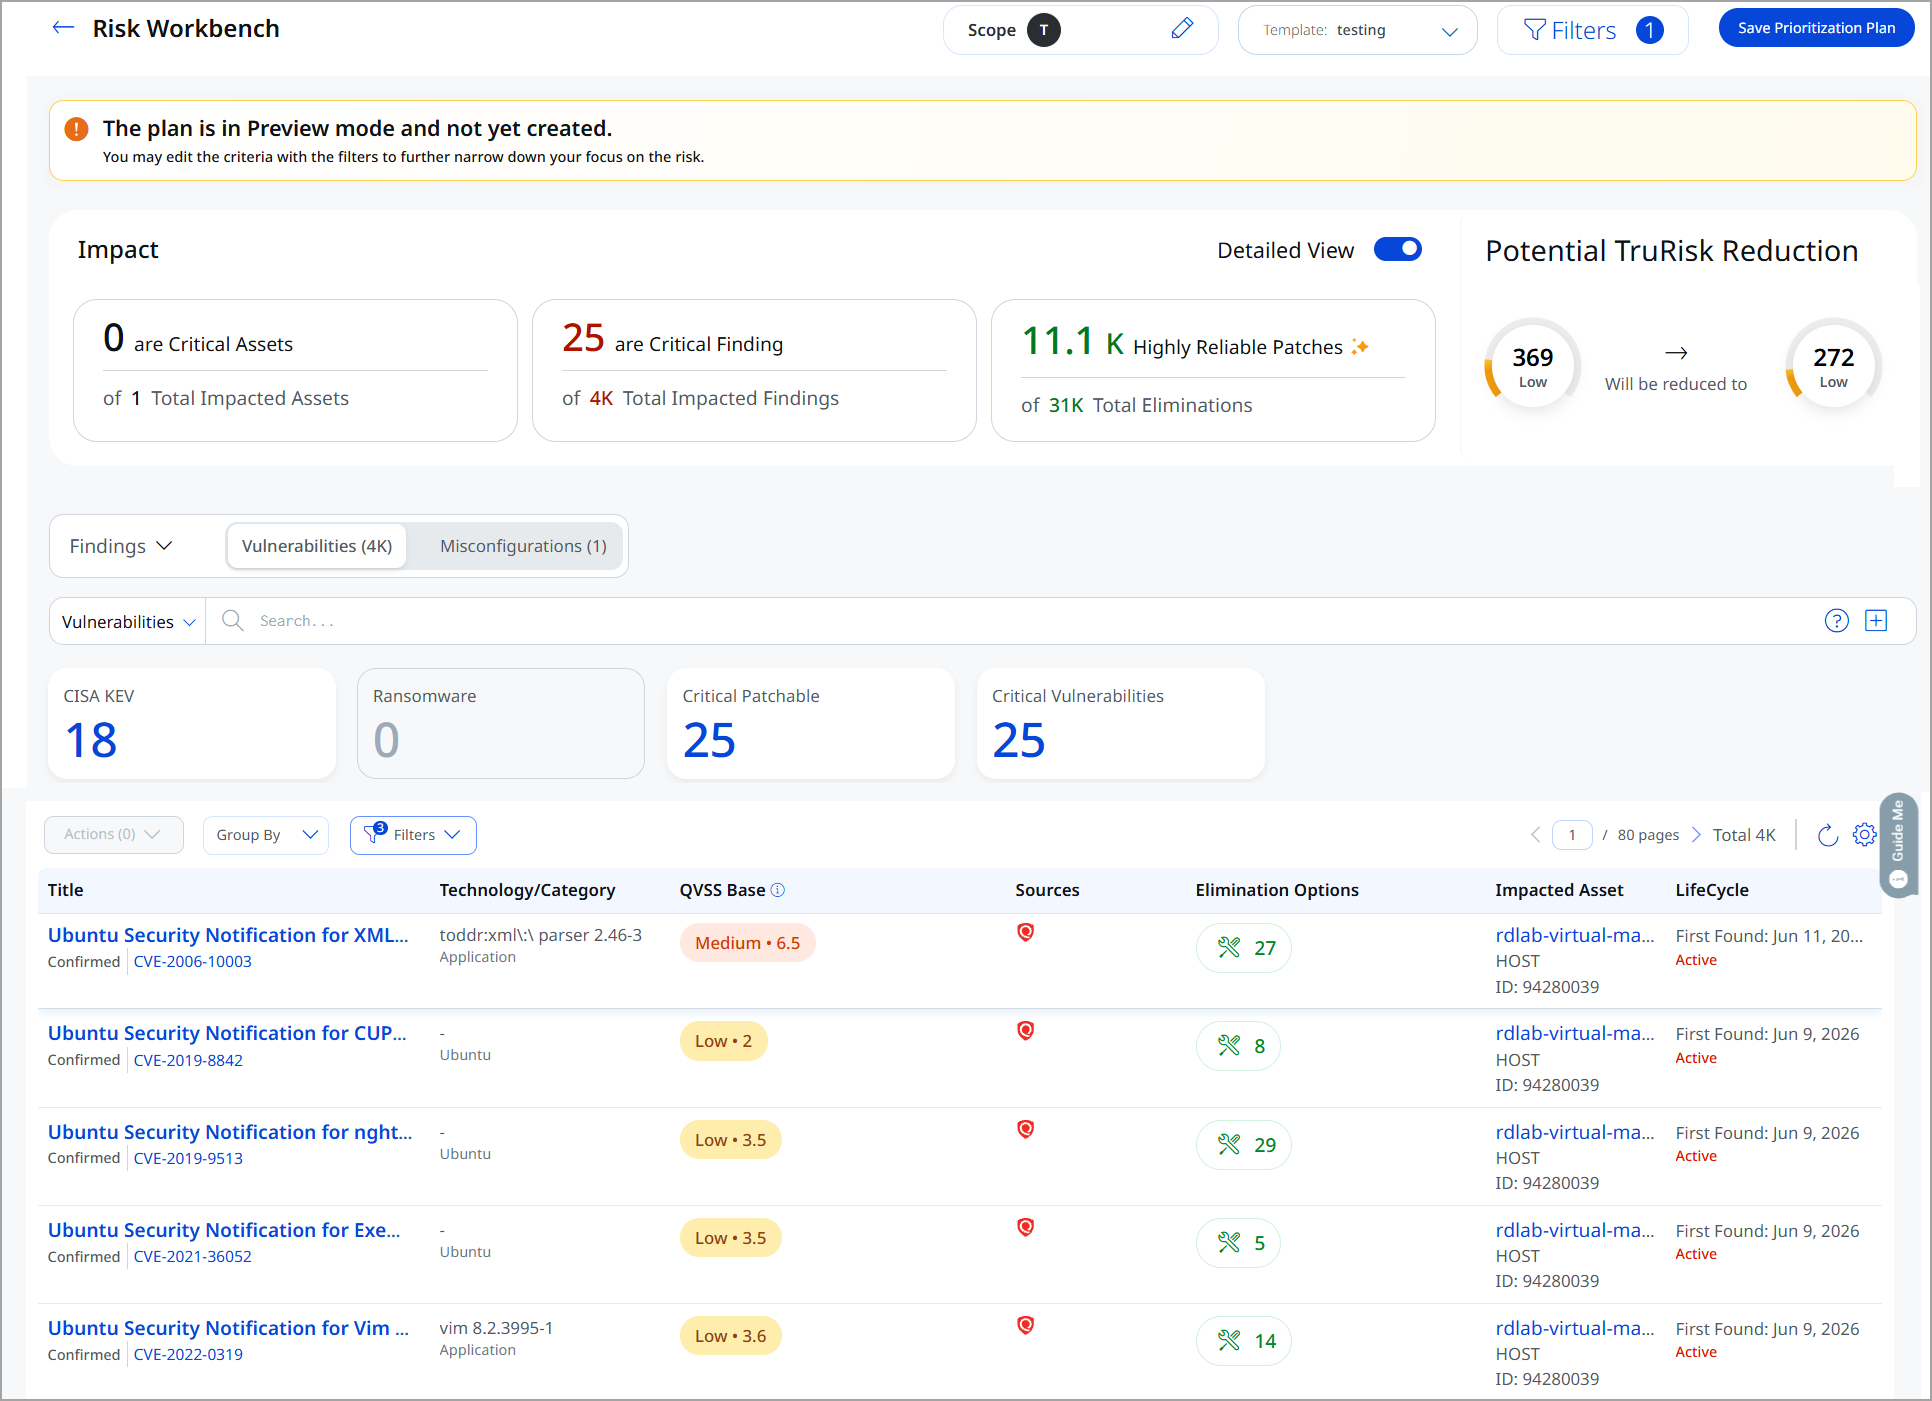Screen dimensions: 1932x1401
Task: Toggle the Detailed View switch
Action: [x=1397, y=249]
